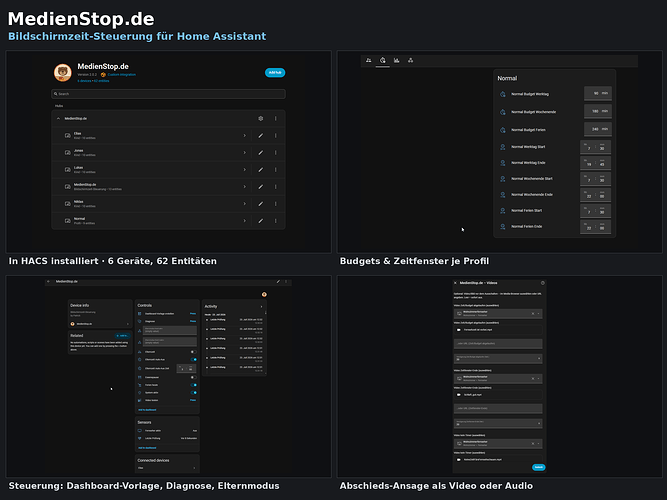This screenshot has height=500, width=667.
Task: Edit the Normal profile with its pencil icon
Action: [x=260, y=220]
